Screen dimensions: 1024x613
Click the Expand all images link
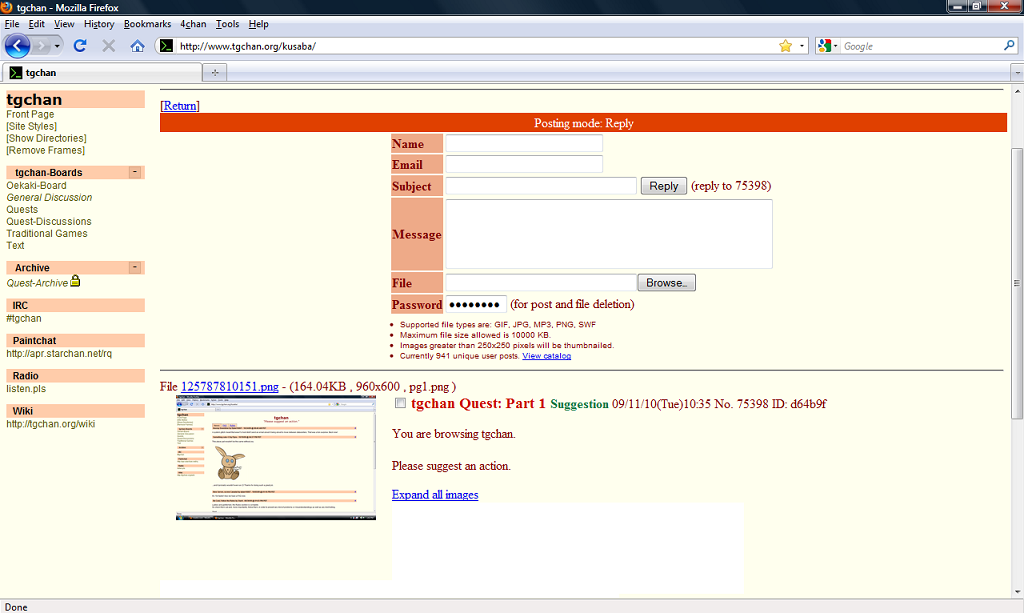tap(435, 495)
